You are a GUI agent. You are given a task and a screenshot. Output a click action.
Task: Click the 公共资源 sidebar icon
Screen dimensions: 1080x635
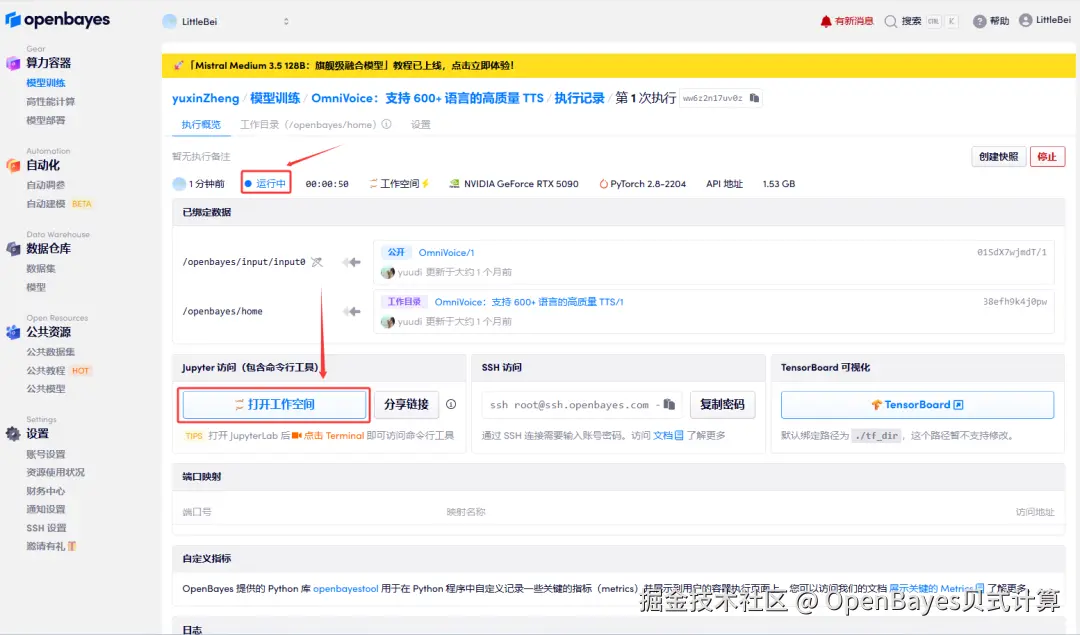point(13,332)
